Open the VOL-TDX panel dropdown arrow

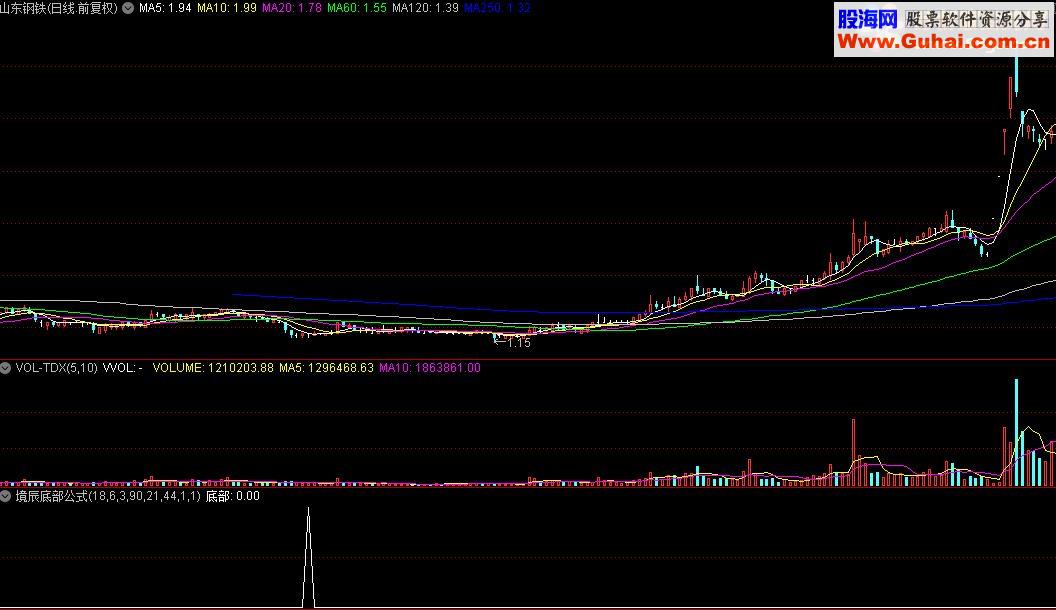click(5, 368)
